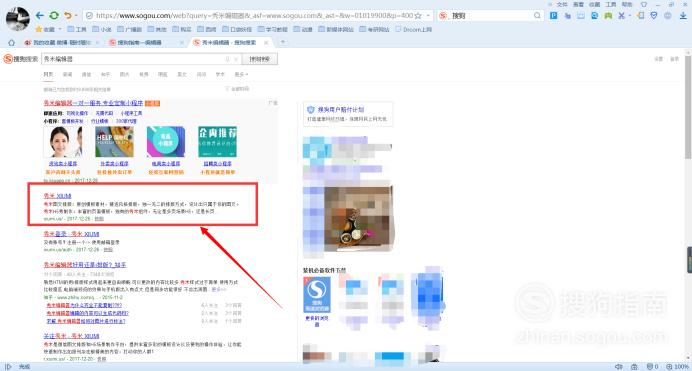Click the 设置 link at top right
The image size is (692, 371).
tap(658, 59)
